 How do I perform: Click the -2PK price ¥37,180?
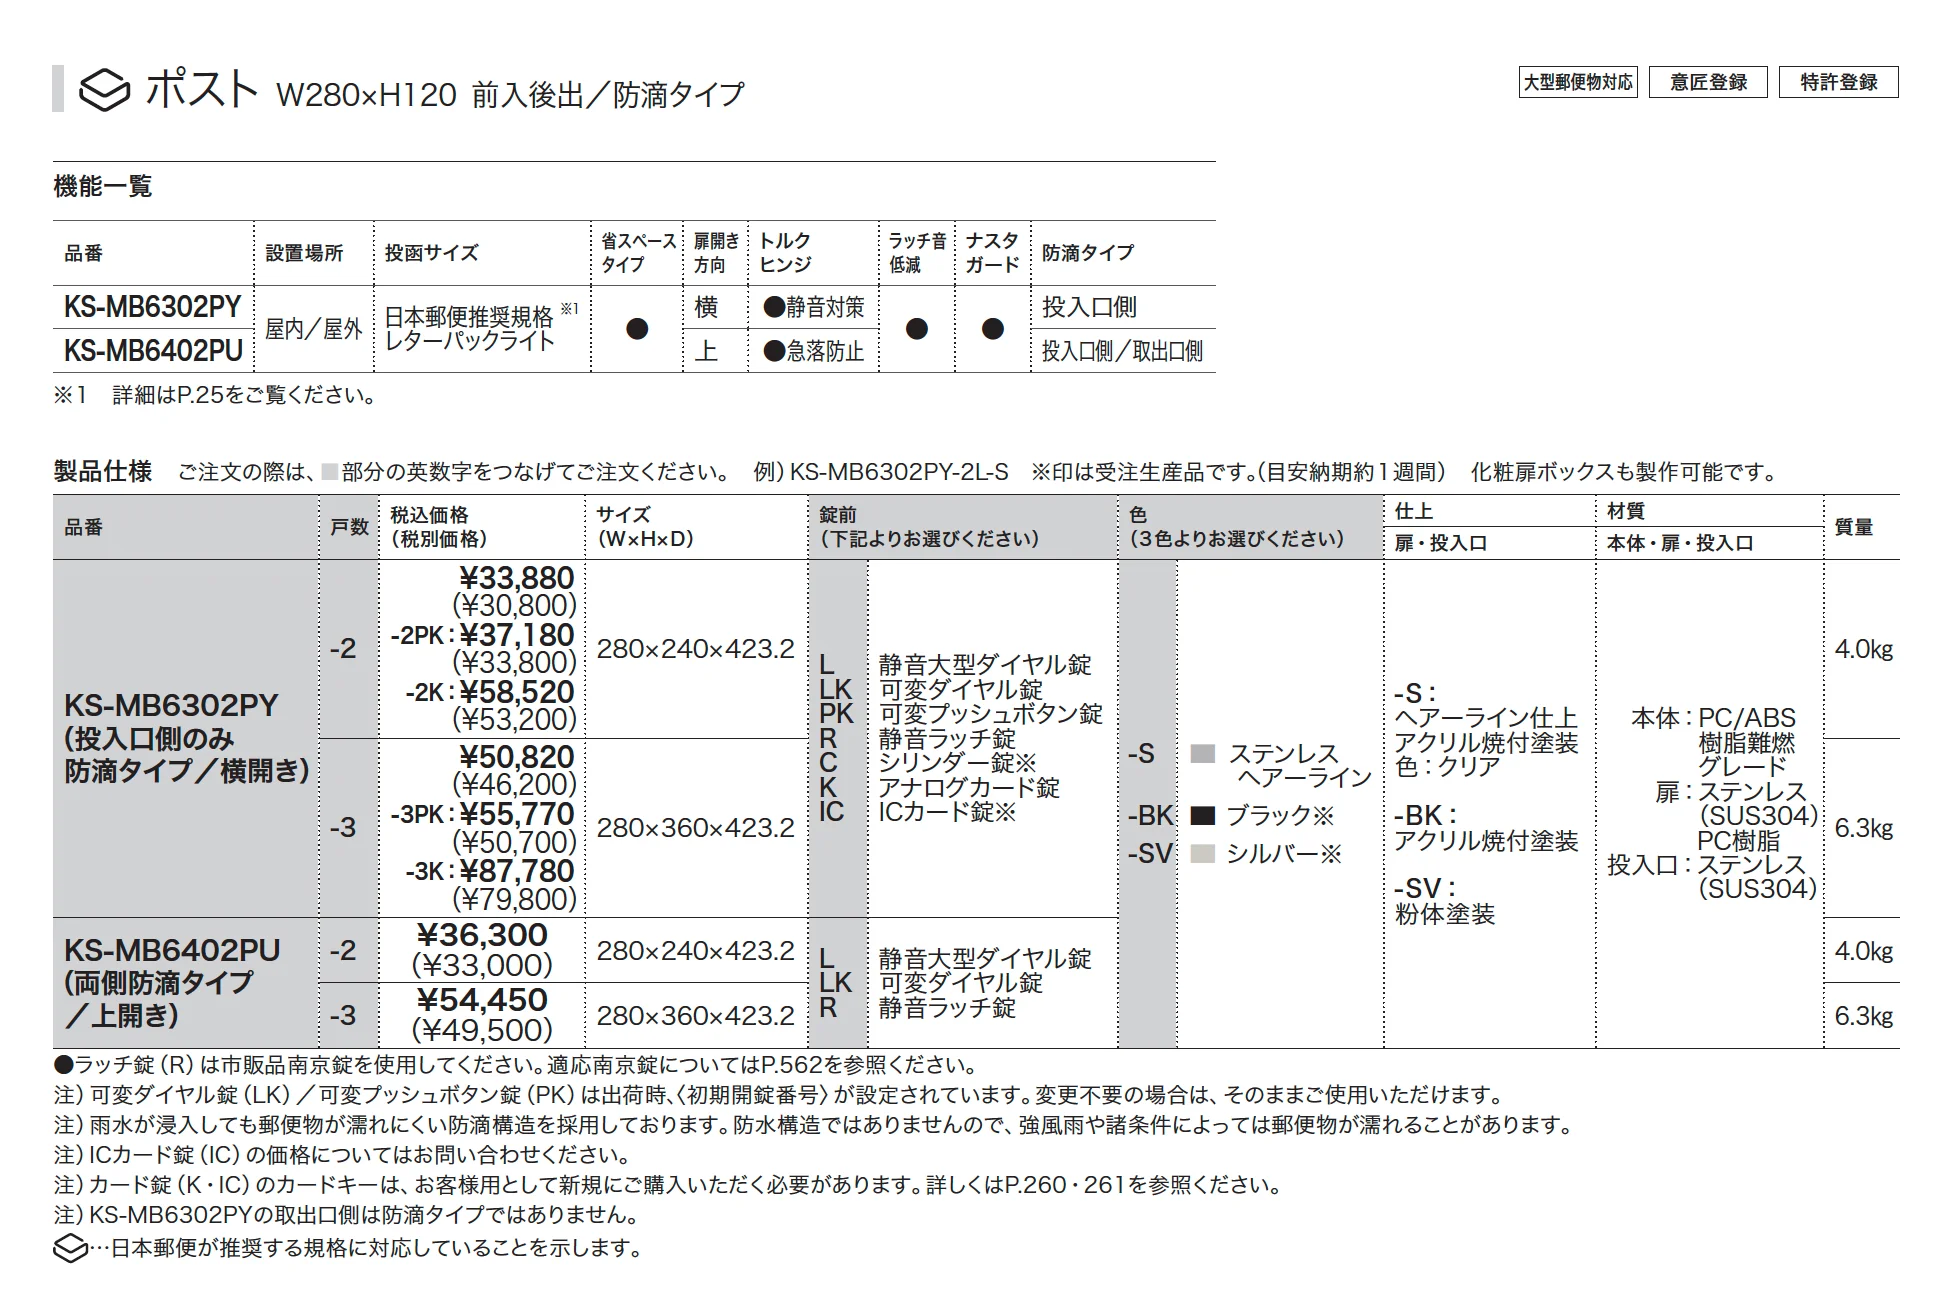tap(516, 635)
